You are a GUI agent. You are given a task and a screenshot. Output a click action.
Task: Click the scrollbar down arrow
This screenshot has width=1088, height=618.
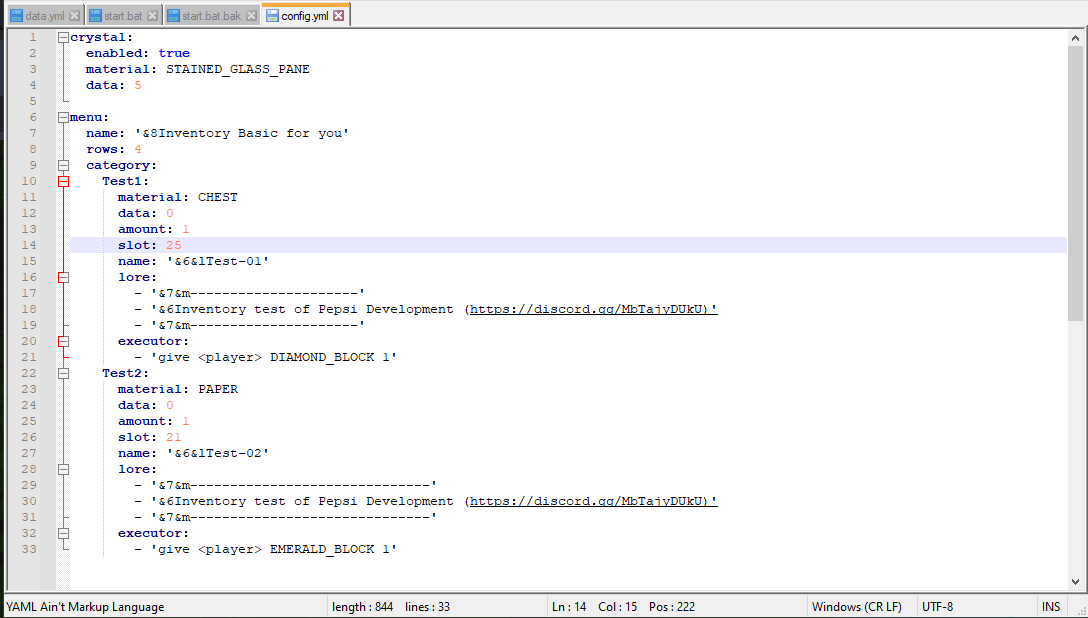click(x=1076, y=581)
